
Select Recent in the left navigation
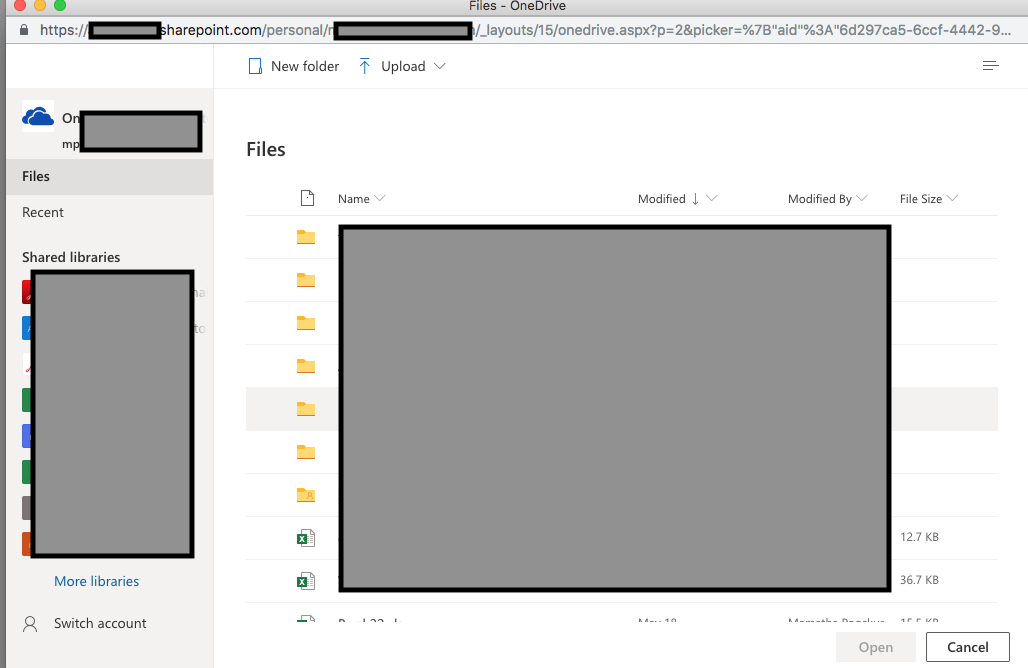tap(109, 212)
